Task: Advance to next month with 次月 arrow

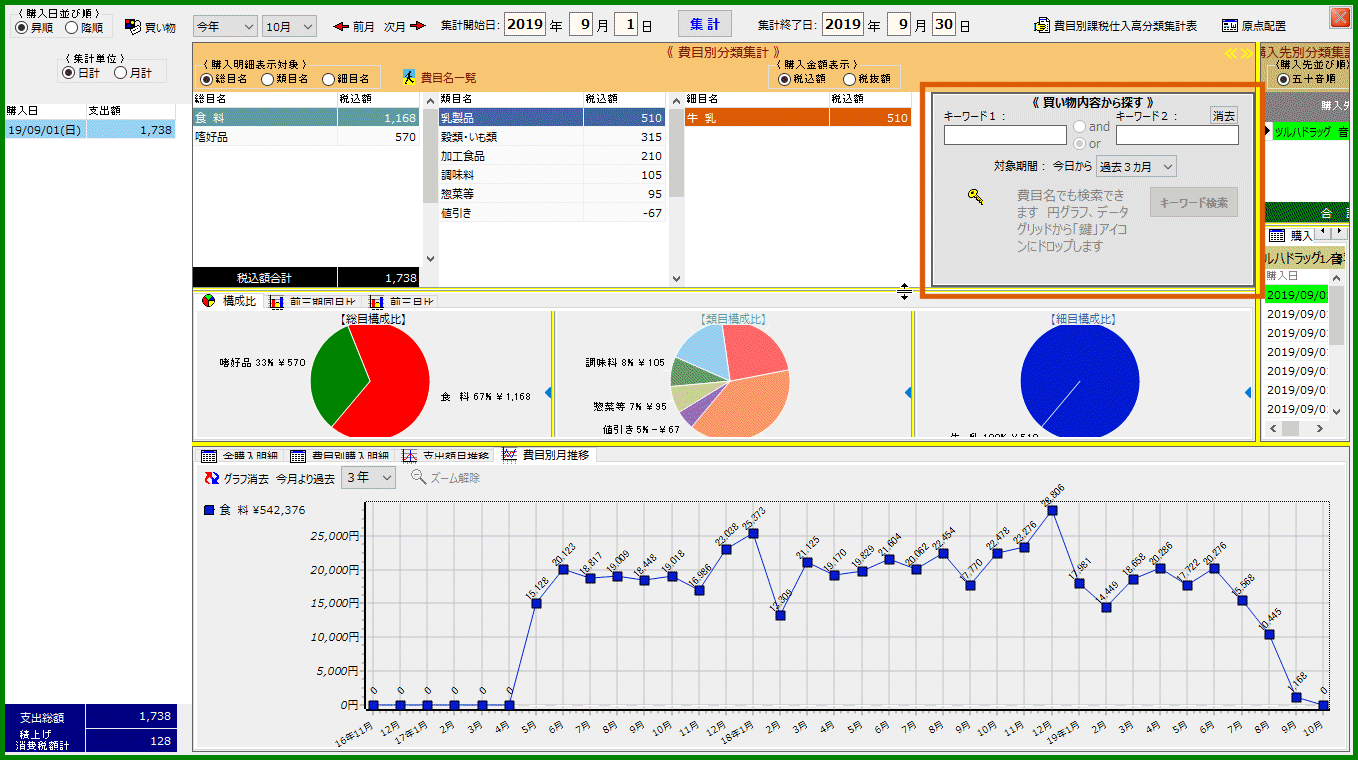Action: point(418,26)
